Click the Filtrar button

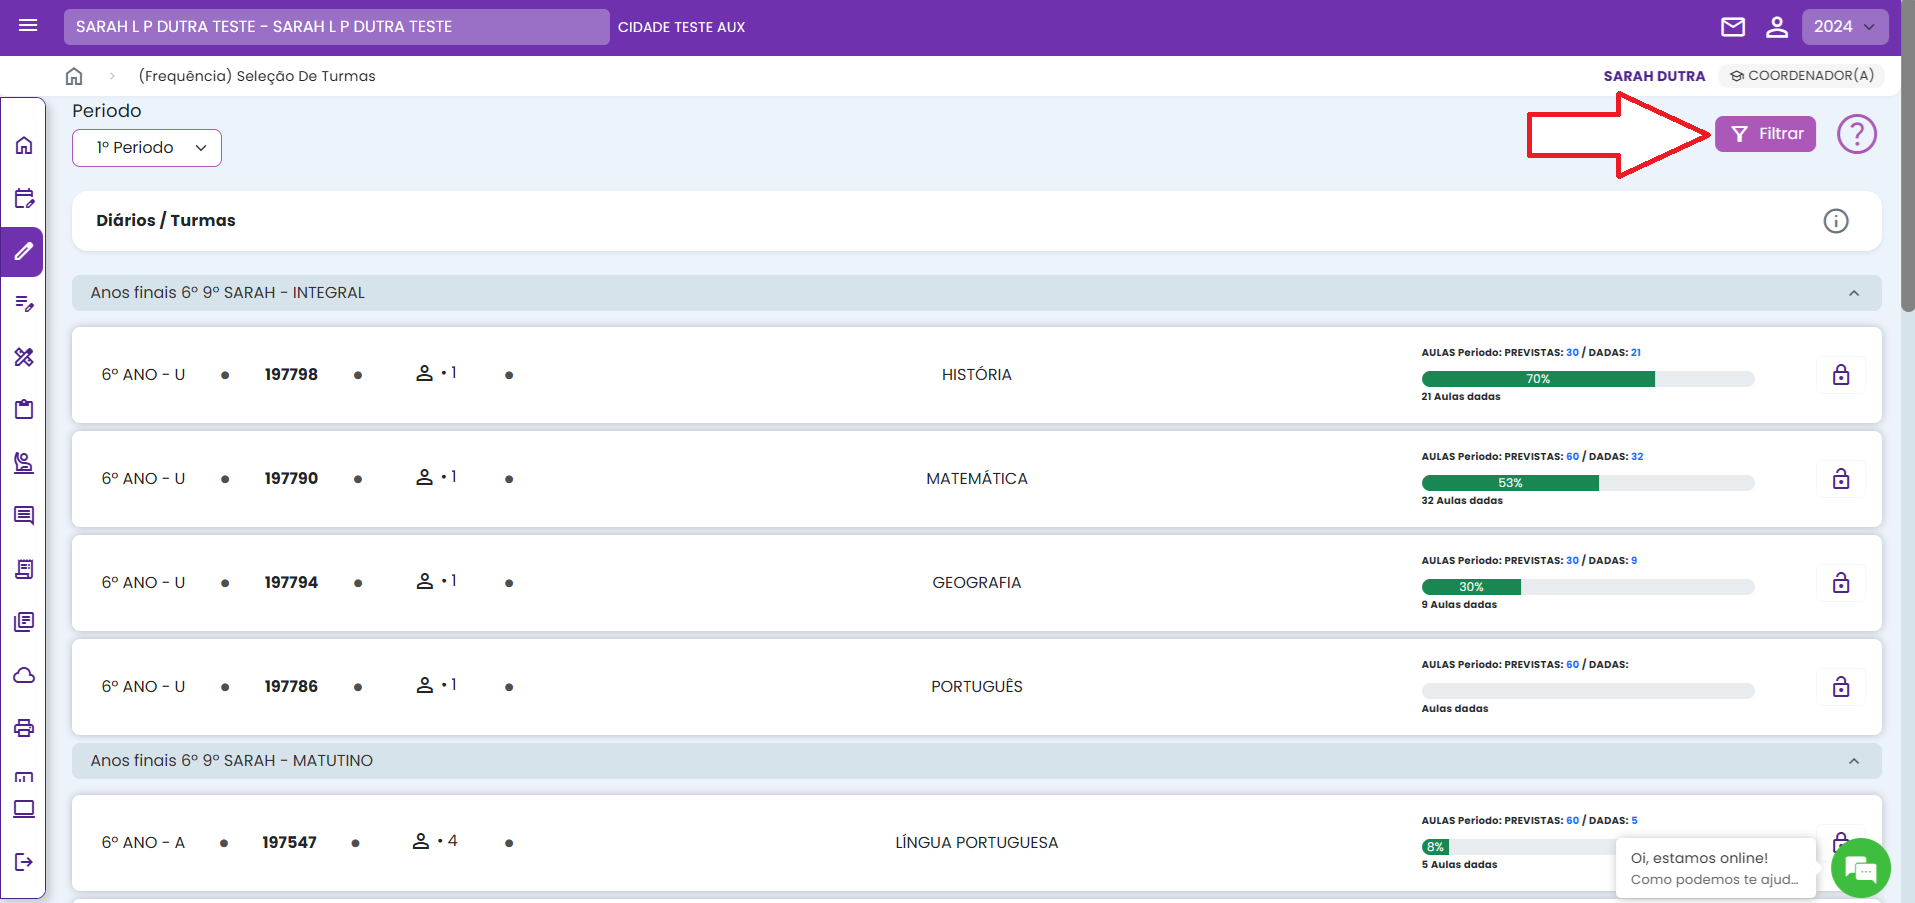(1765, 134)
